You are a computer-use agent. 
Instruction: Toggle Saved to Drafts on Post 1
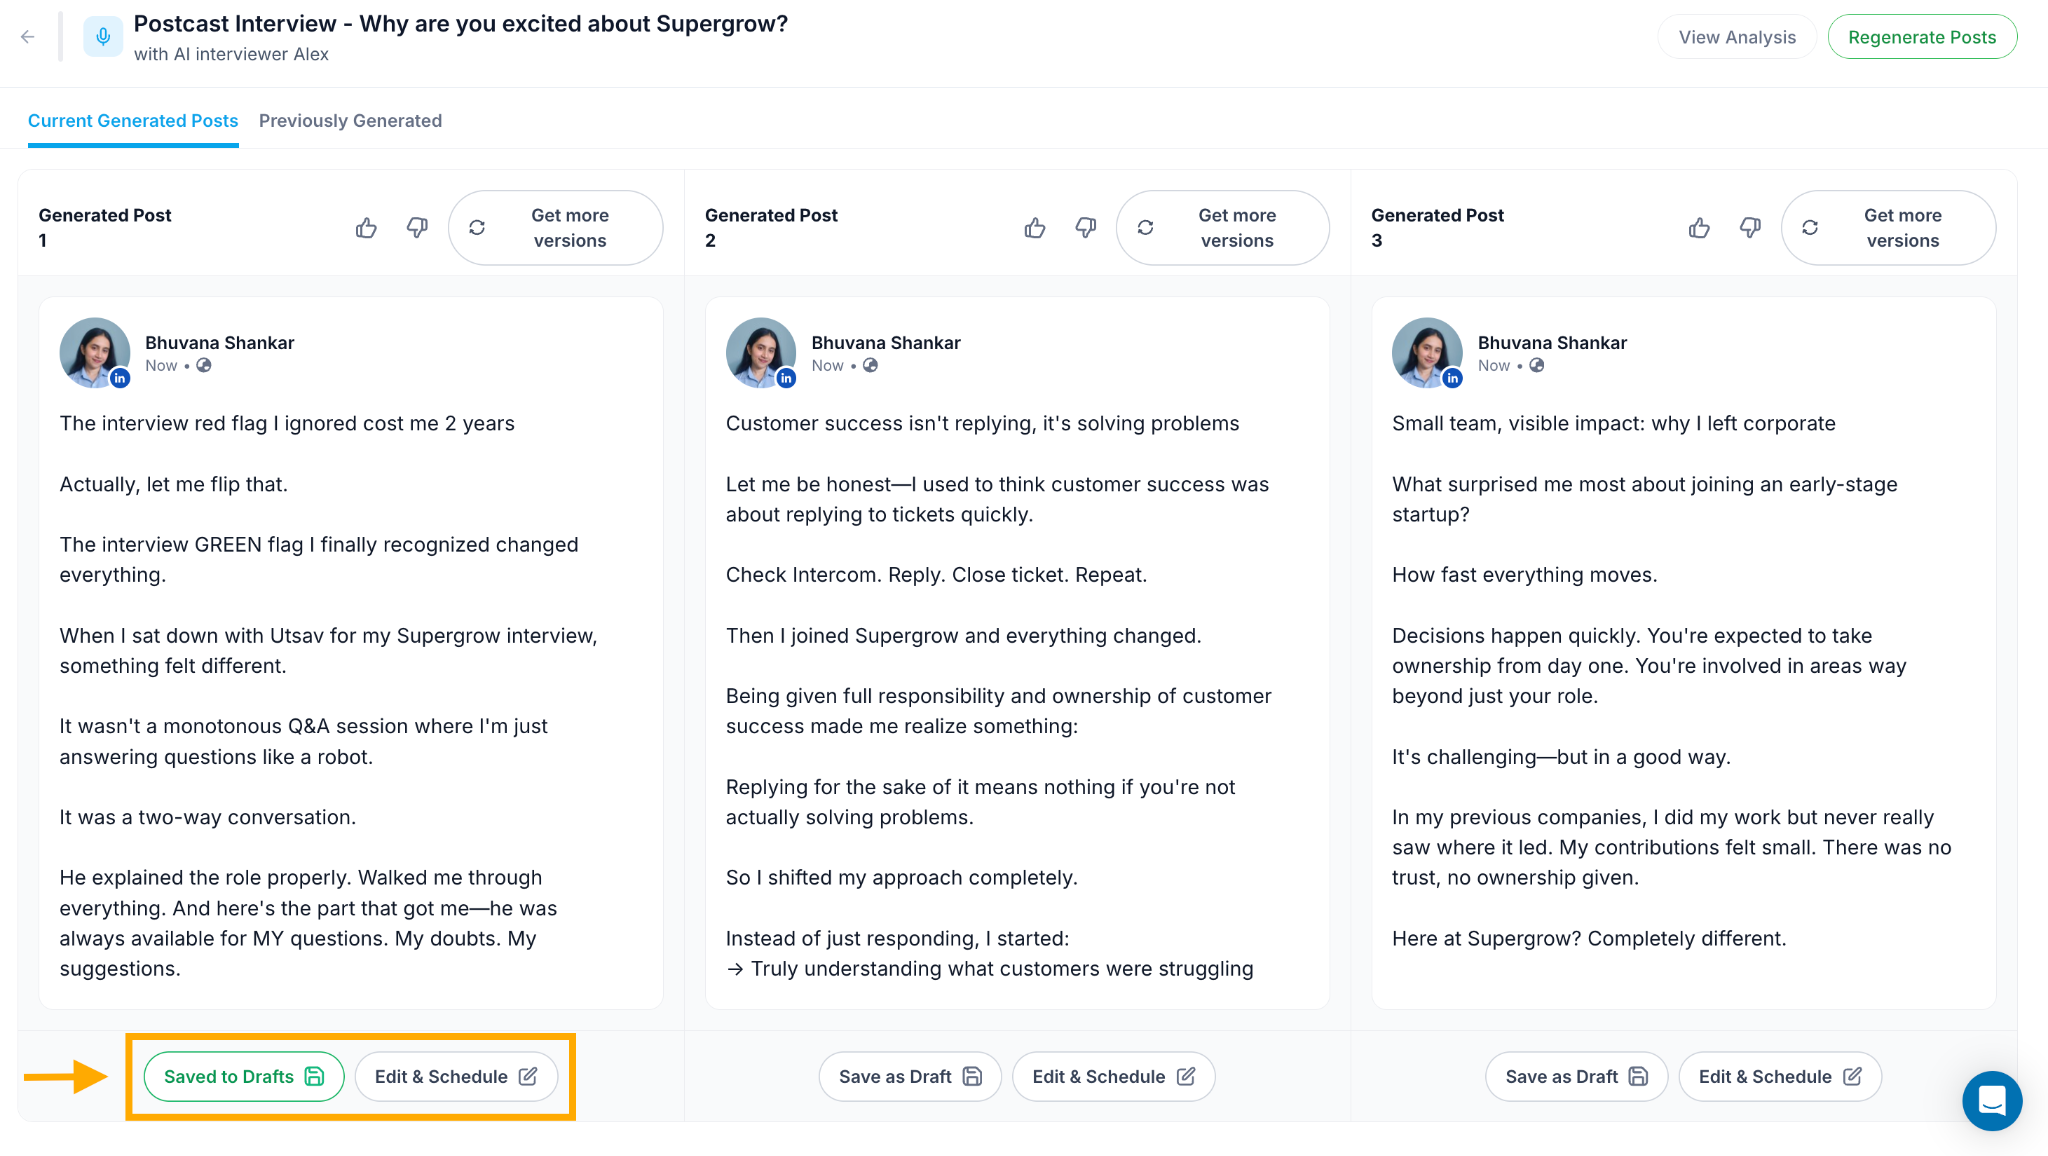tap(244, 1077)
